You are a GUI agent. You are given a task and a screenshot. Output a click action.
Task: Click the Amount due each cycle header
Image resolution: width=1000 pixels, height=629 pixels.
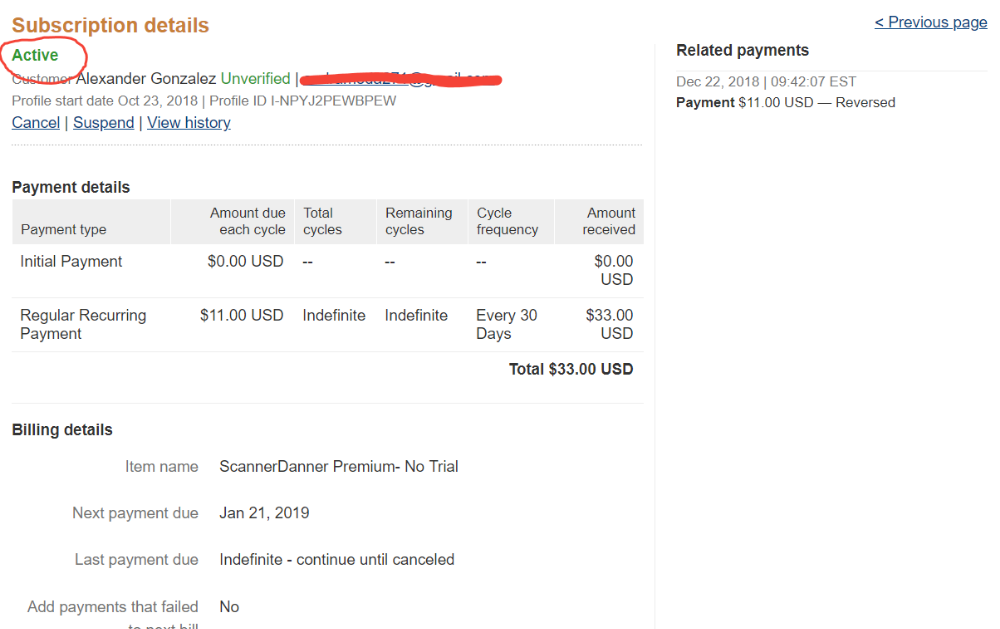click(247, 221)
